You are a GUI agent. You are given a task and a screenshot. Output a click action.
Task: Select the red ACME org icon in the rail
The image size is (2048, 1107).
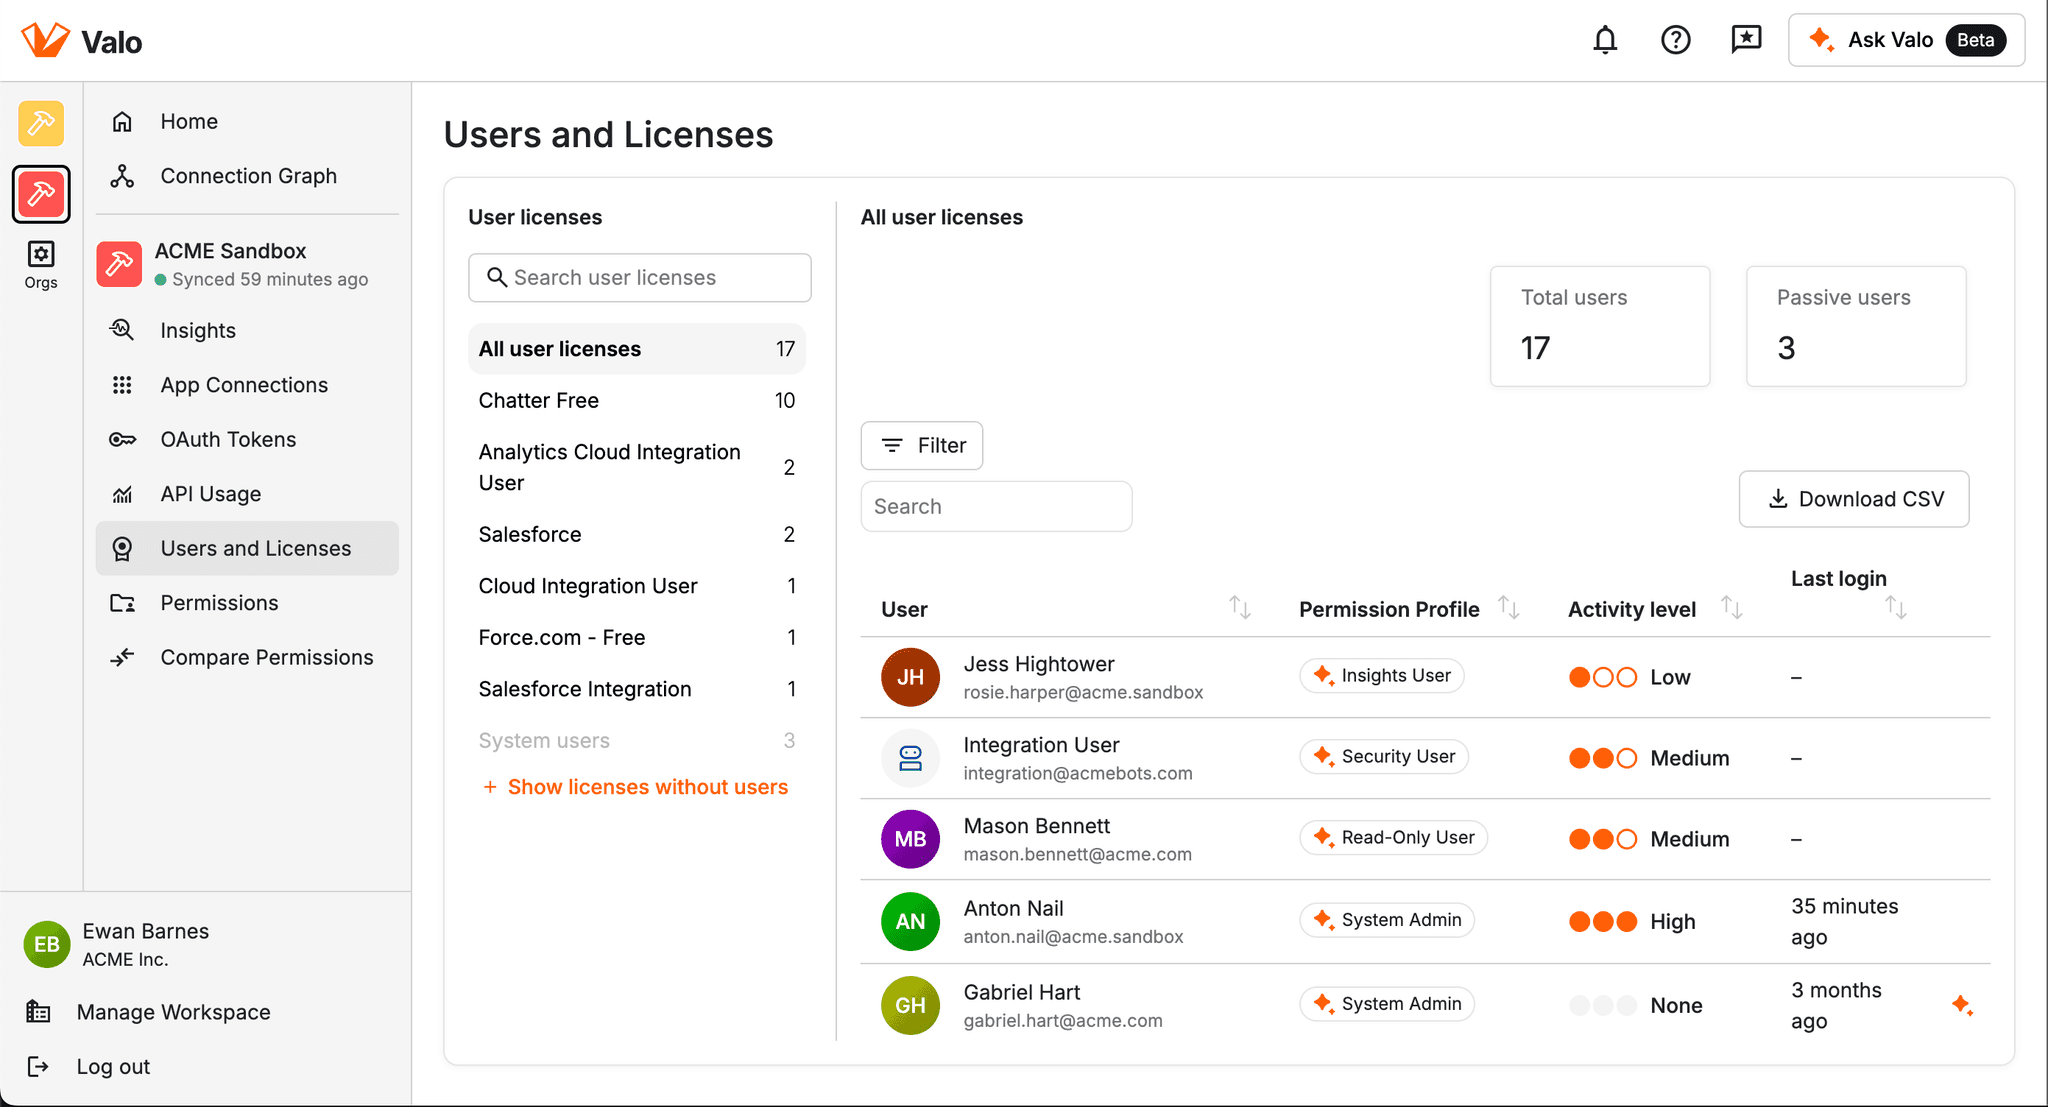point(41,194)
